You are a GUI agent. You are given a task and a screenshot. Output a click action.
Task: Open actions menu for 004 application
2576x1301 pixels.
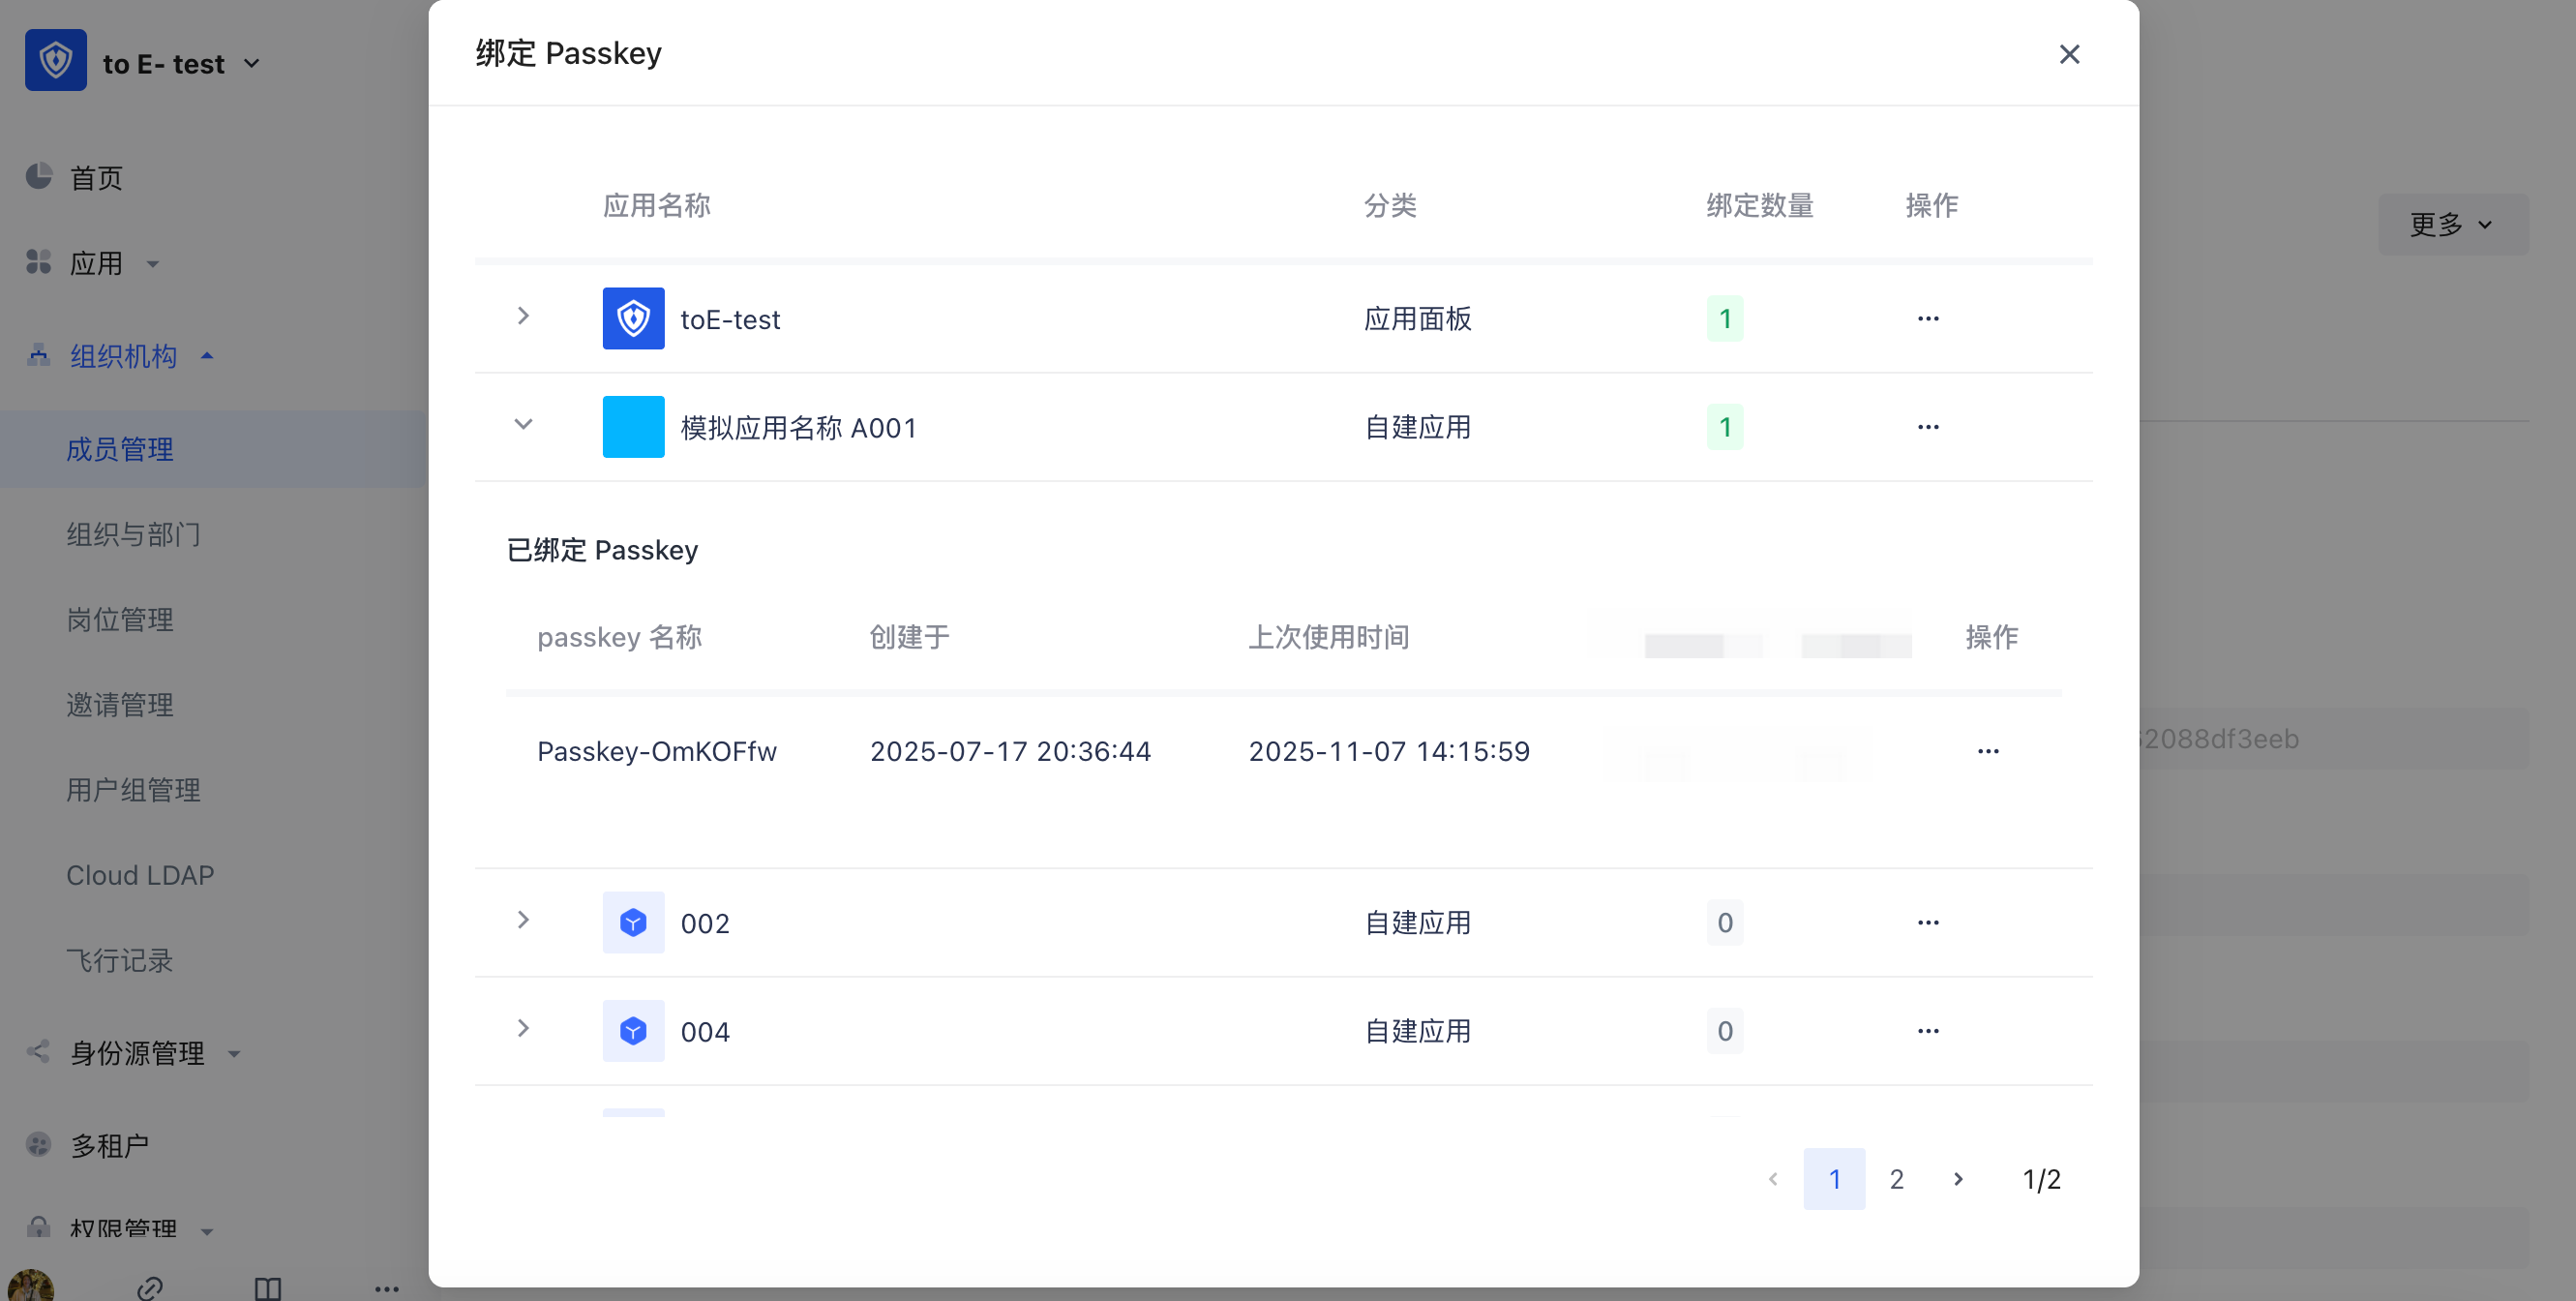(1927, 1031)
